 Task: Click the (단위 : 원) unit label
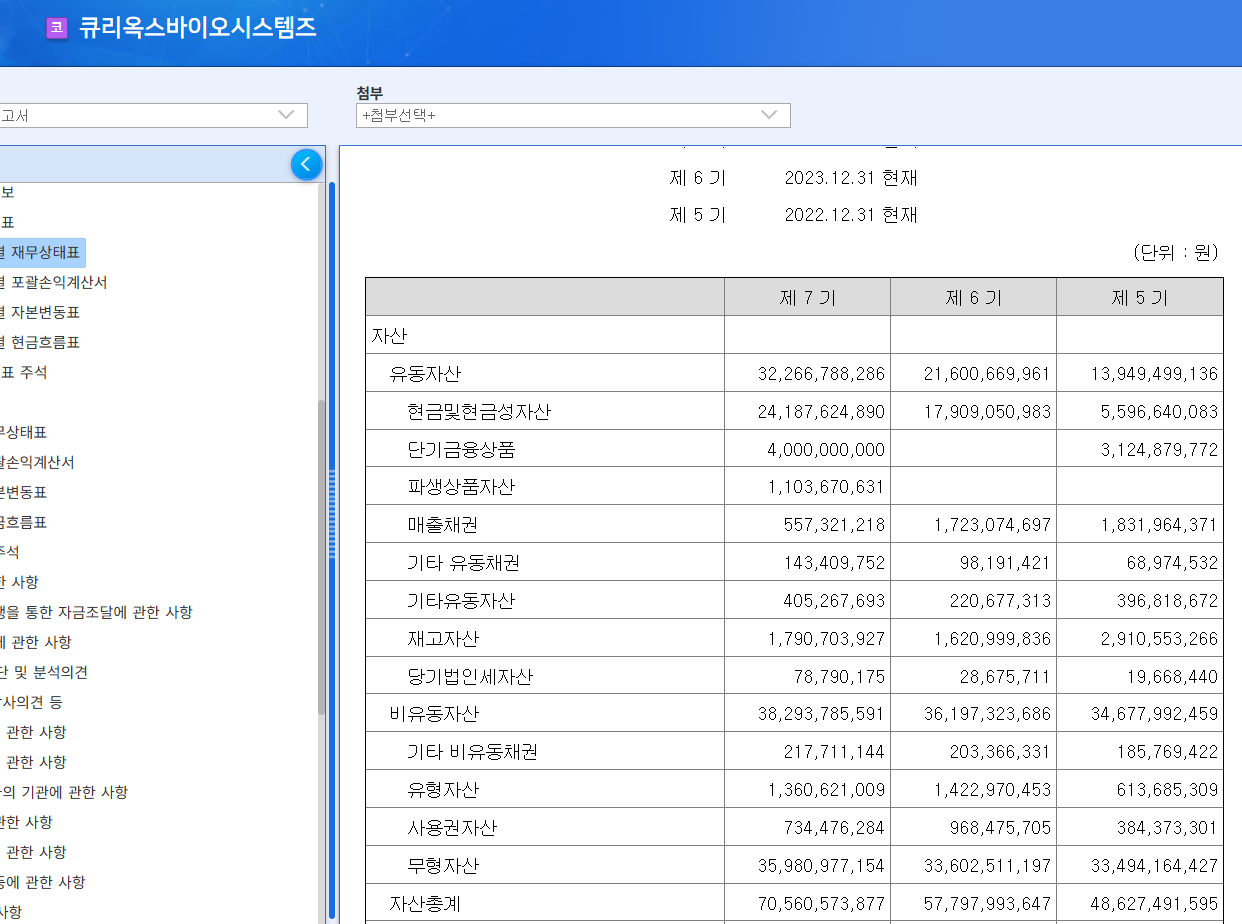tap(1175, 252)
